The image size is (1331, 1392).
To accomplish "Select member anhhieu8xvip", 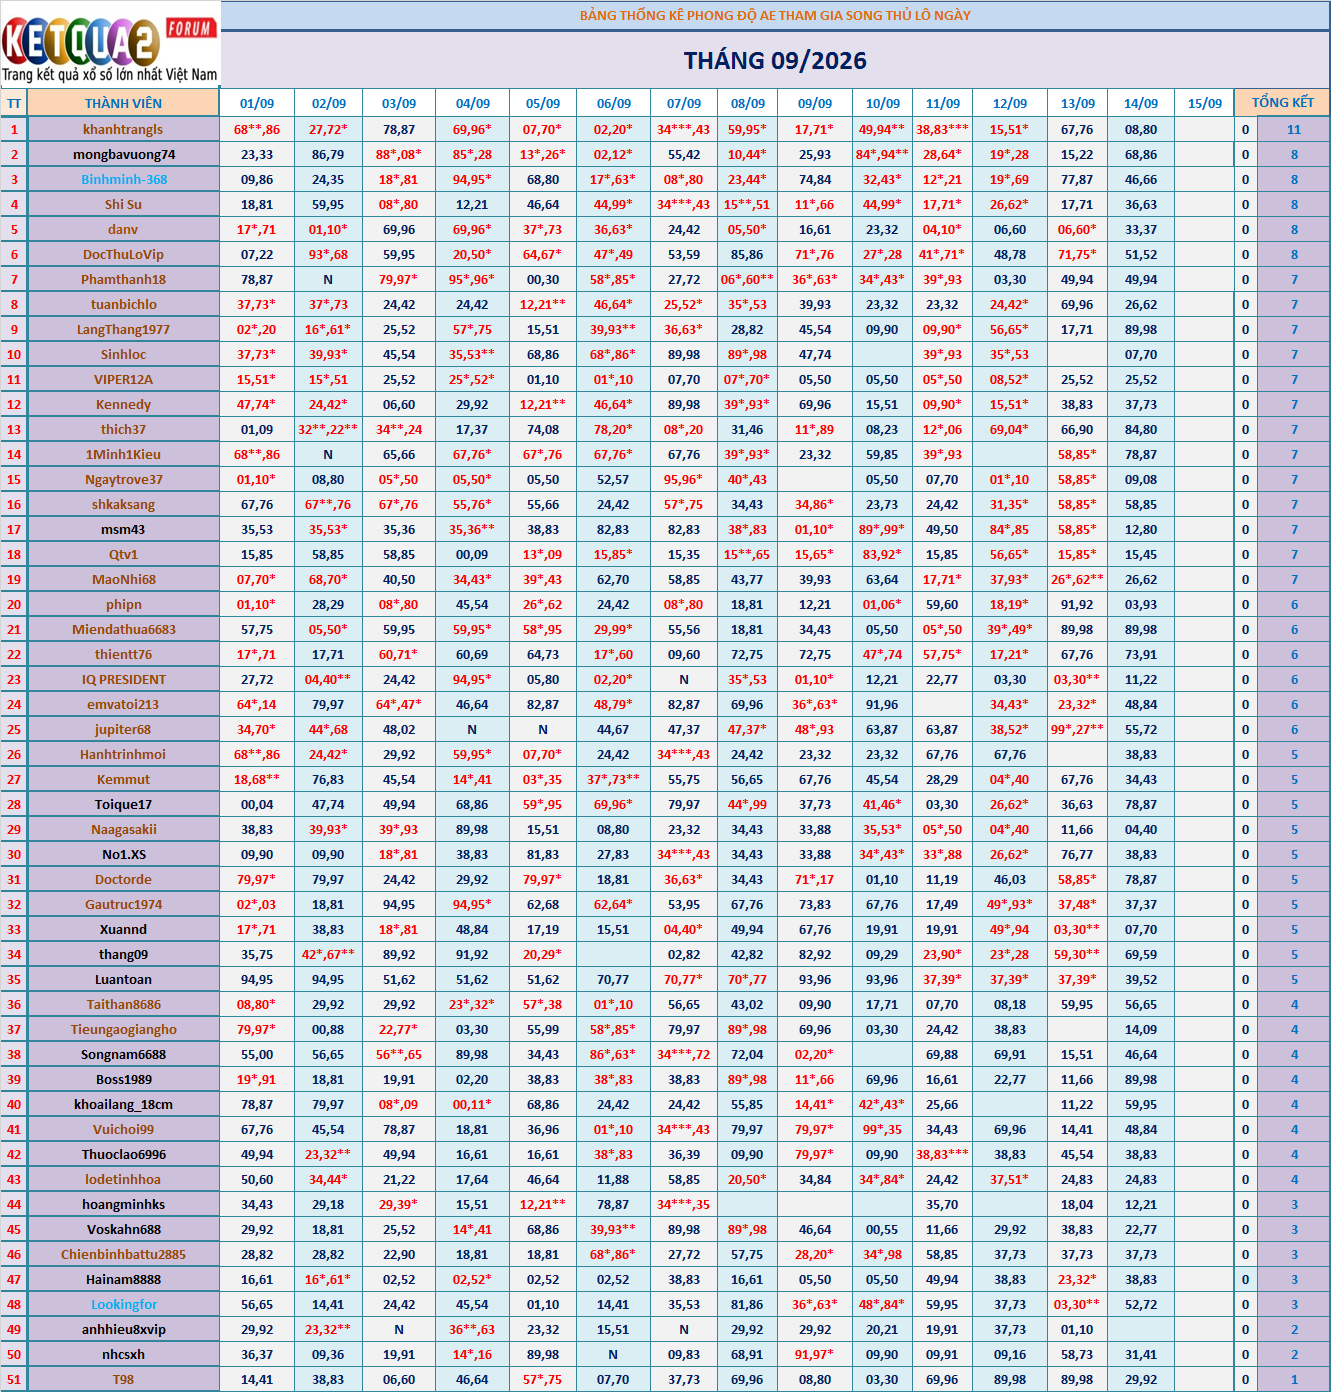I will (123, 1329).
